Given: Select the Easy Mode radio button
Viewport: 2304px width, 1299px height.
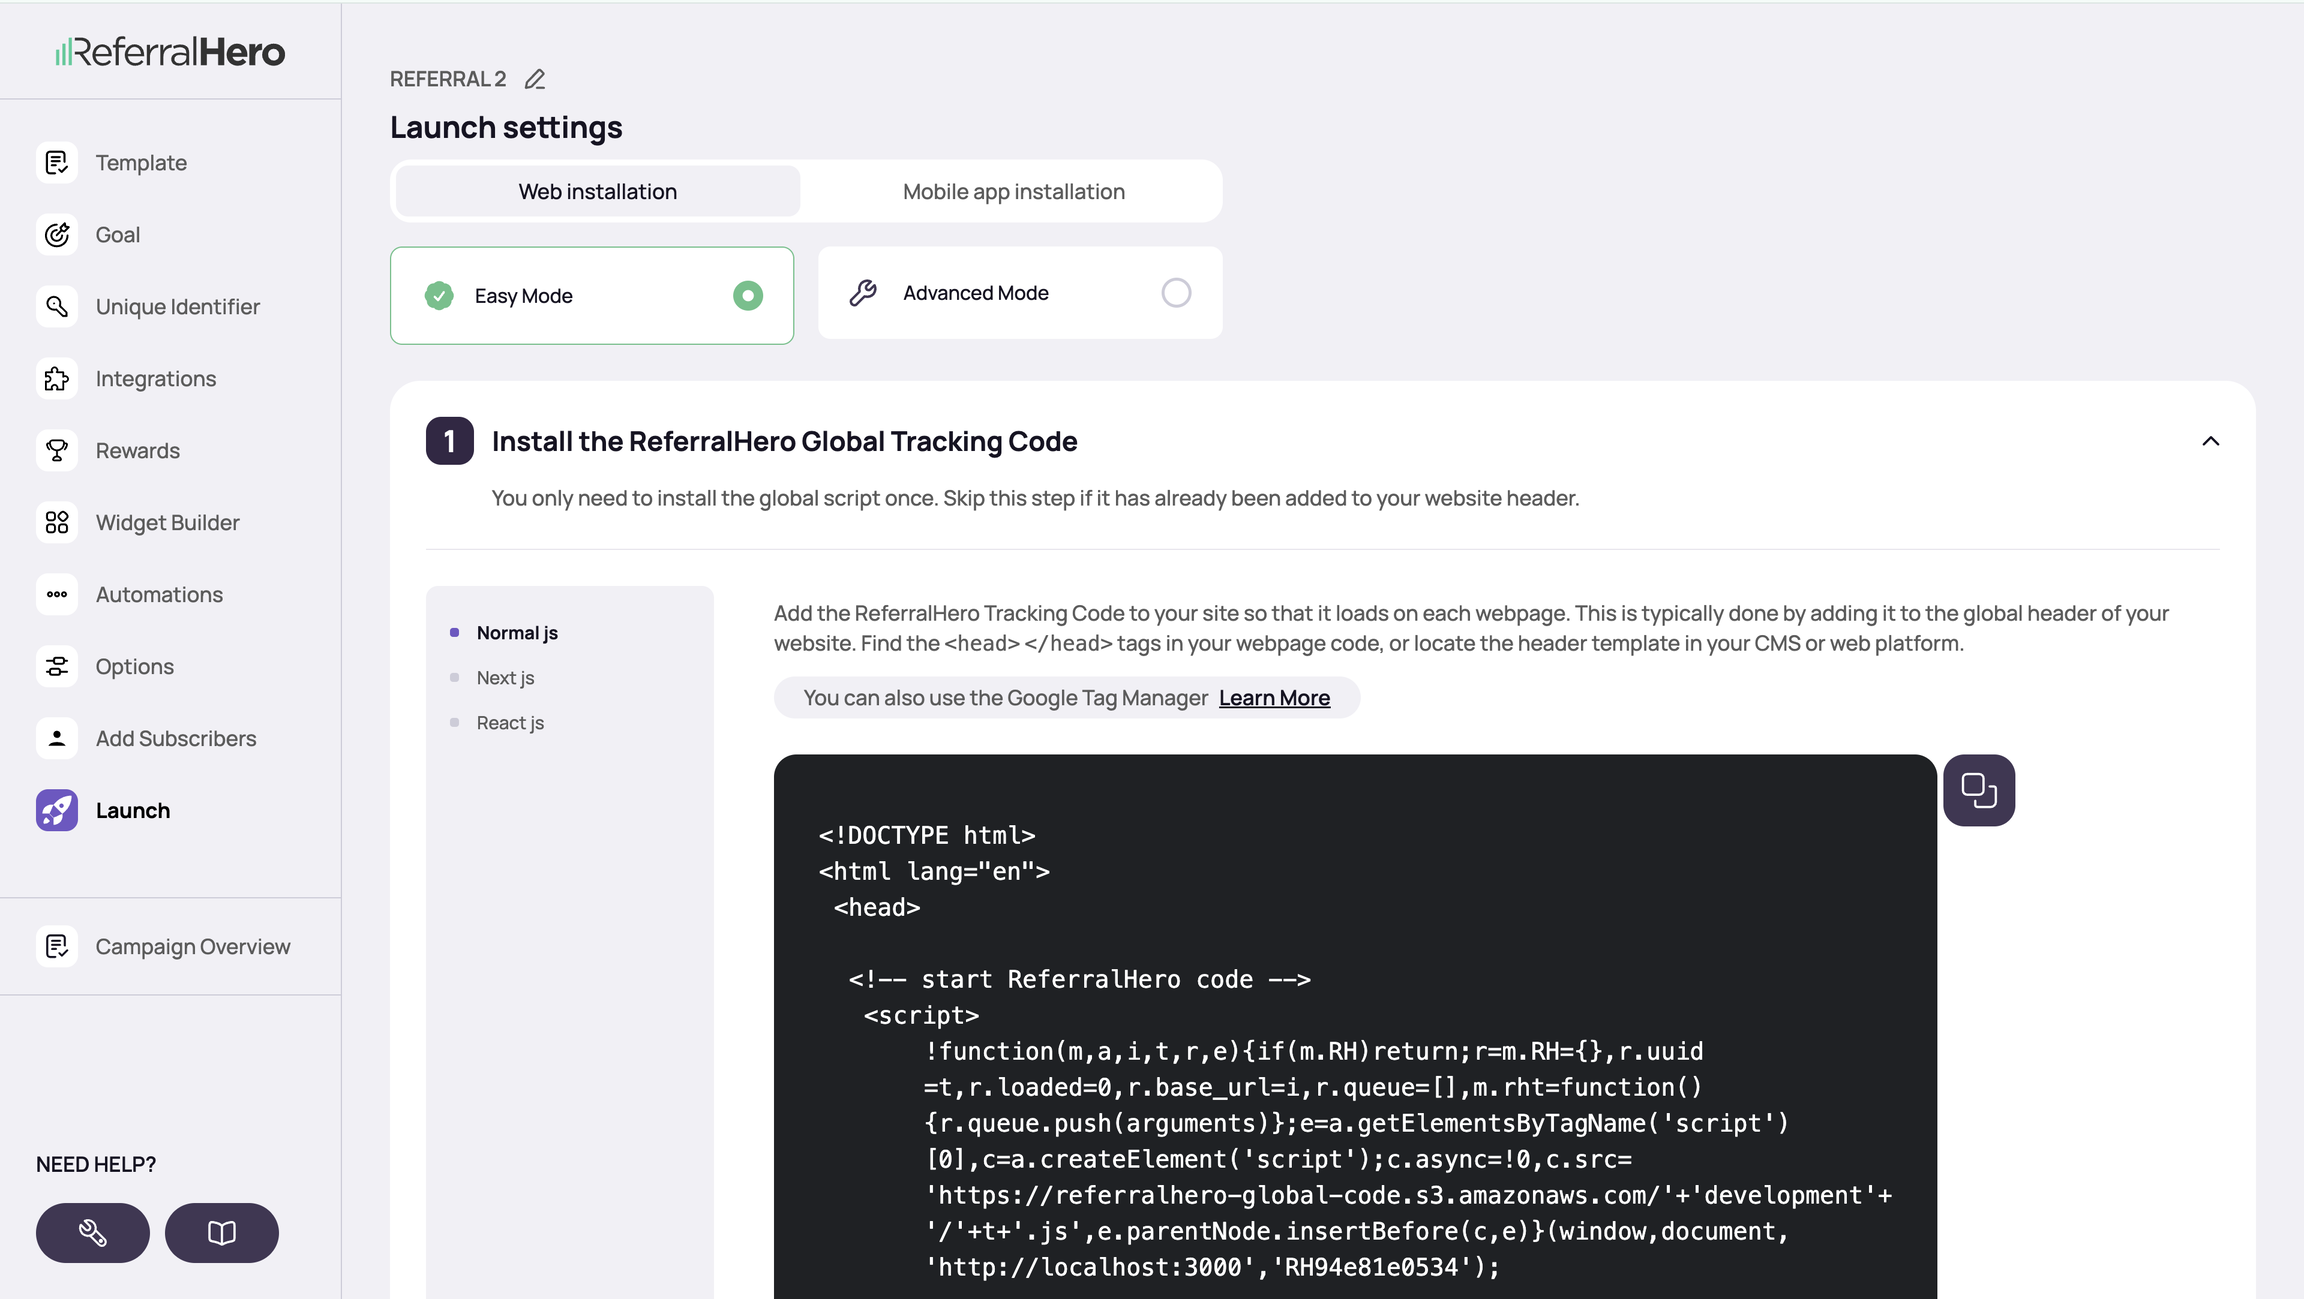Looking at the screenshot, I should pos(748,296).
